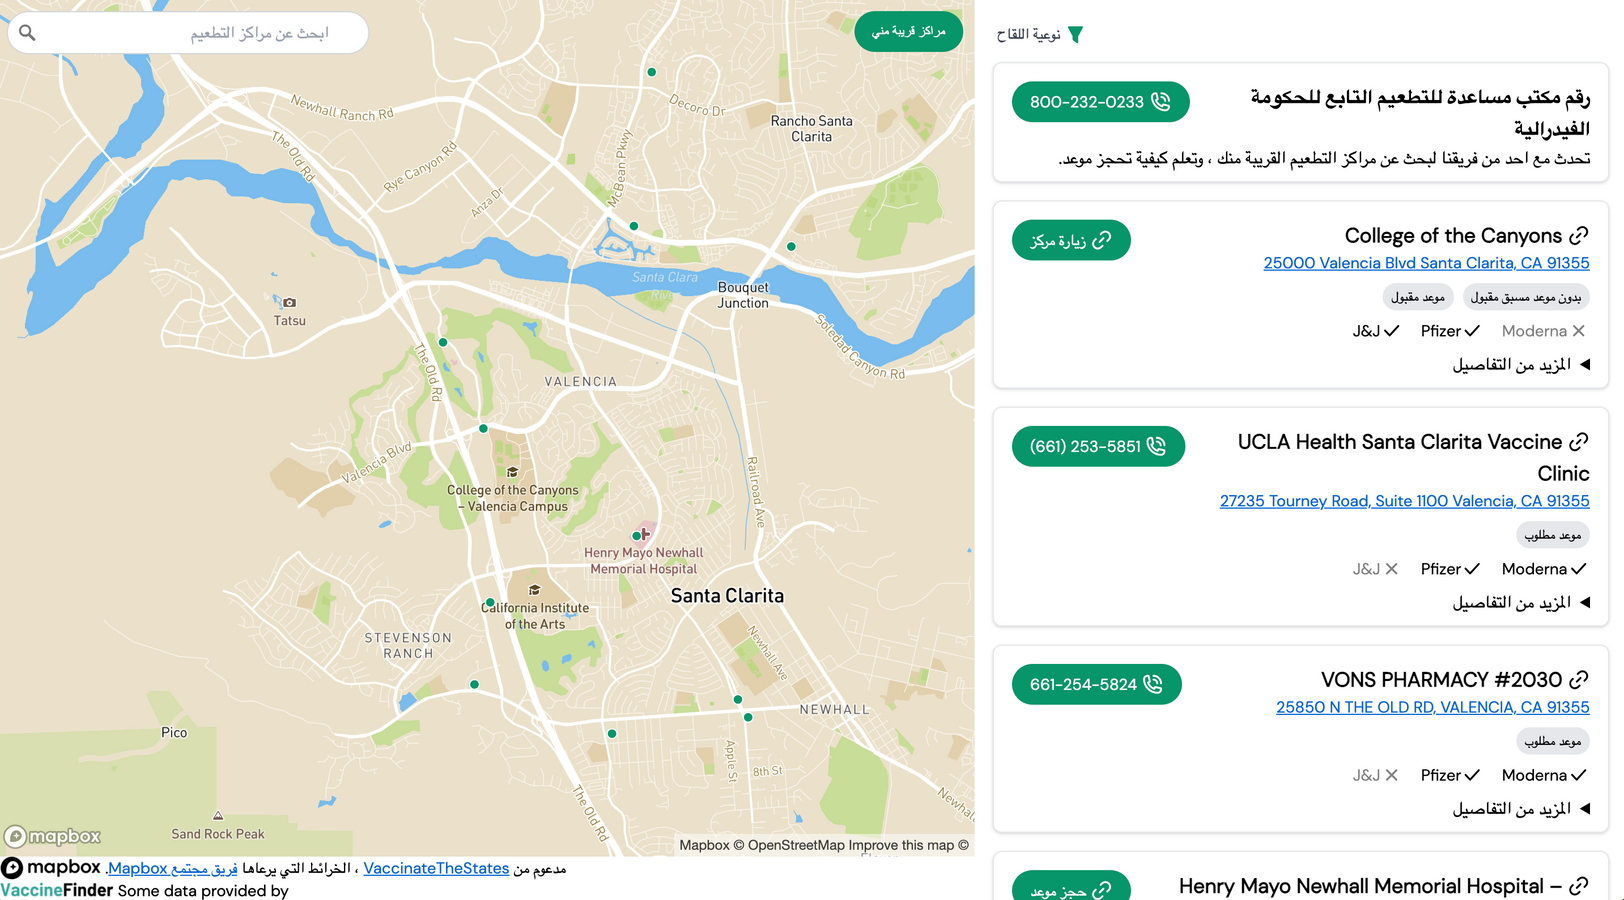
Task: Click the vaccine type filter funnel icon
Action: click(x=1075, y=35)
